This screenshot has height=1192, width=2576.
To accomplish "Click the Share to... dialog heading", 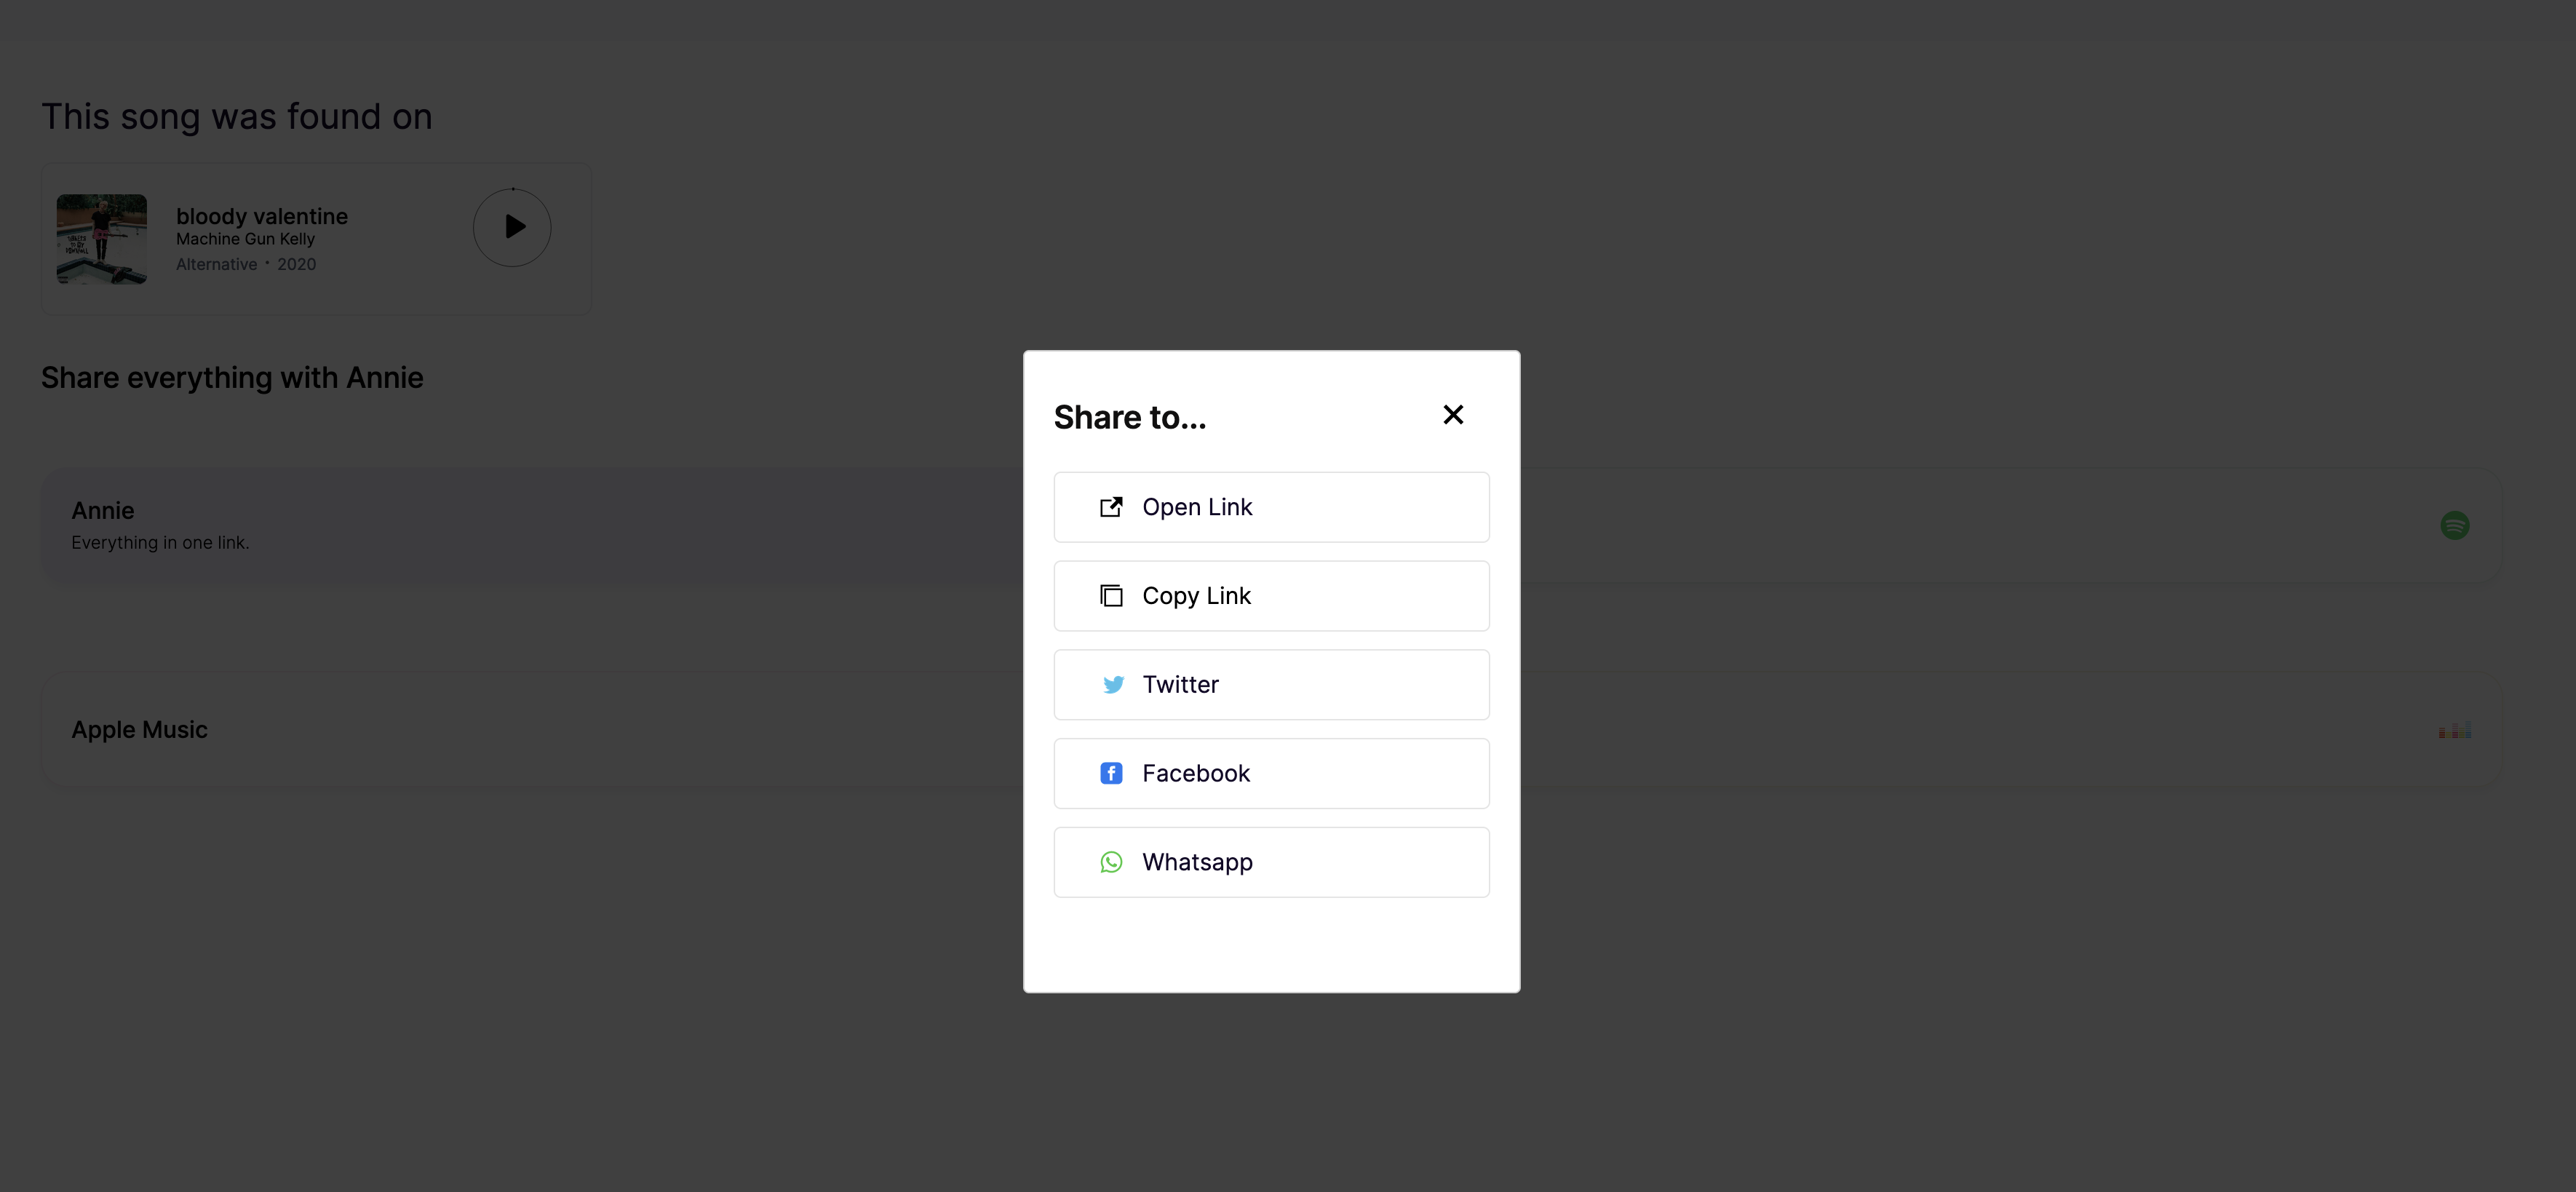I will [1130, 417].
